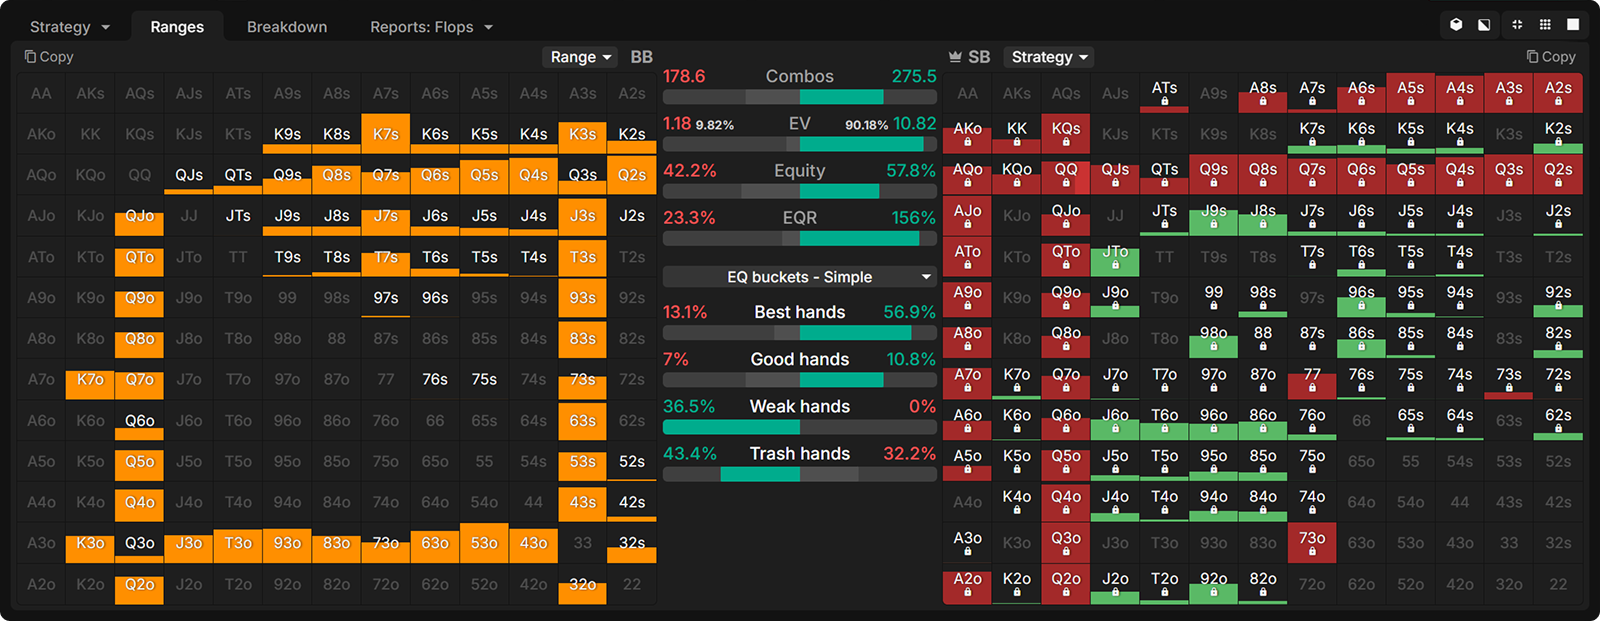Expand the EQ buckets - Simple dropdown
Image resolution: width=1600 pixels, height=621 pixels.
799,277
